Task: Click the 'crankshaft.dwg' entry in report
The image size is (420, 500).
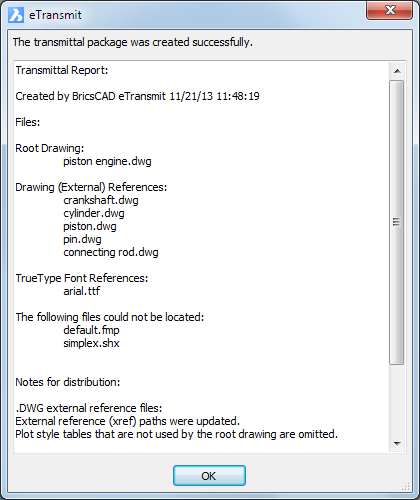Action: coord(101,200)
